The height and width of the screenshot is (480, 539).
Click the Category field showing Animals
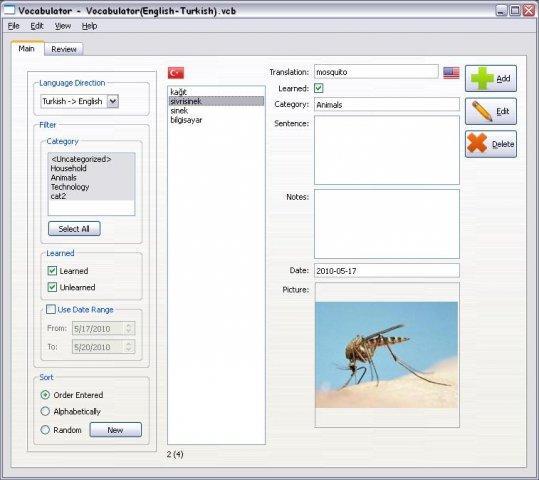pyautogui.click(x=387, y=105)
